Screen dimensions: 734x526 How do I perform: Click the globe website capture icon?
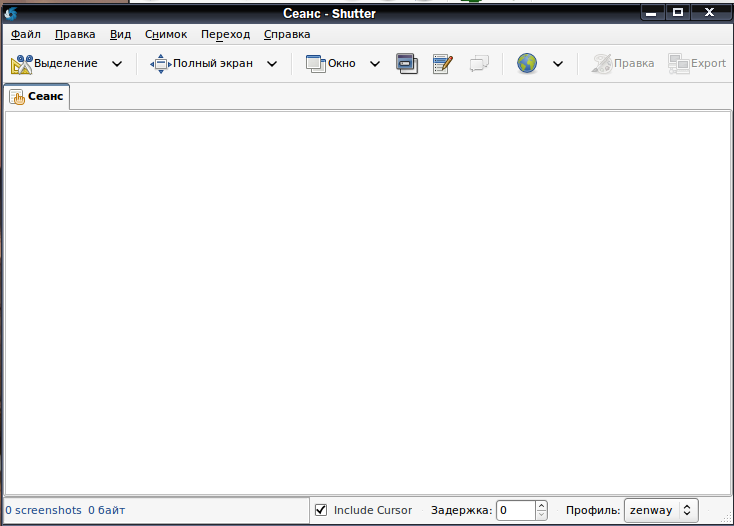[x=527, y=63]
